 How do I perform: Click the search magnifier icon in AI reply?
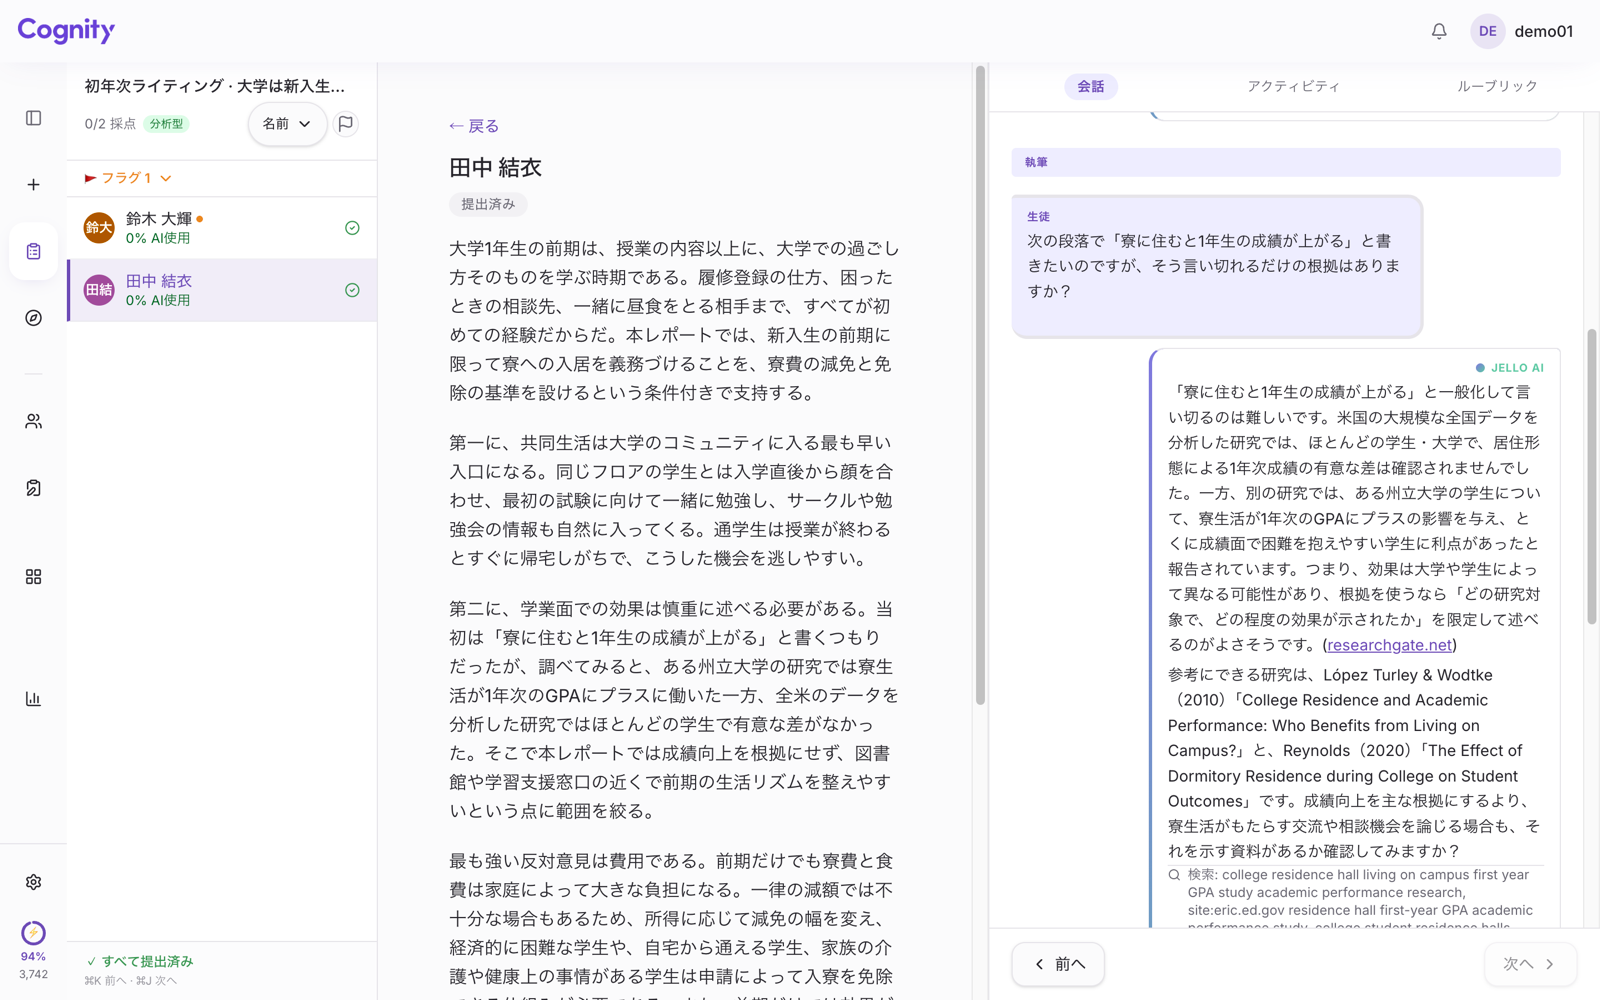[1174, 875]
